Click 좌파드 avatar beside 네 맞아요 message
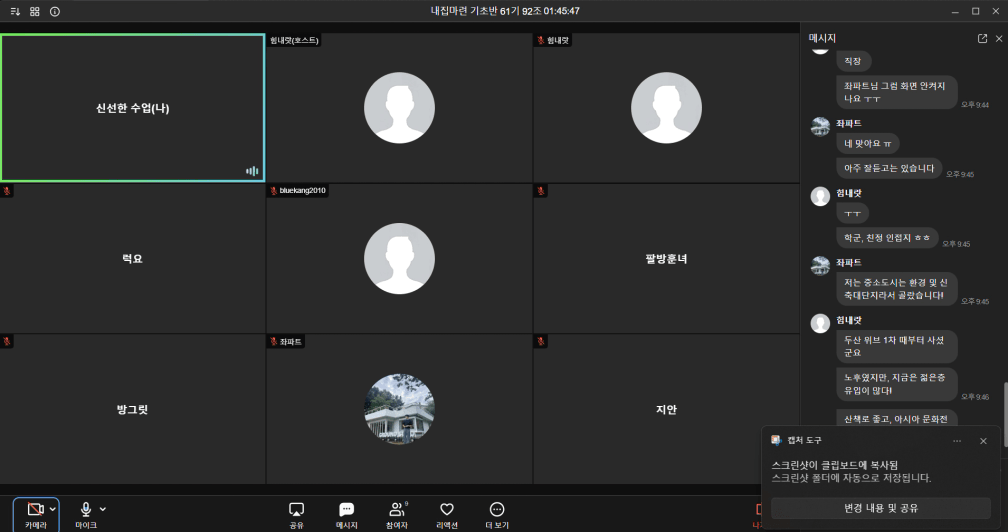The height and width of the screenshot is (532, 1008). point(820,127)
